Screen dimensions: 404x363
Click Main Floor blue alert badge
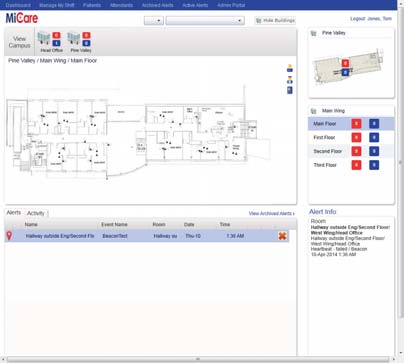pyautogui.click(x=374, y=124)
